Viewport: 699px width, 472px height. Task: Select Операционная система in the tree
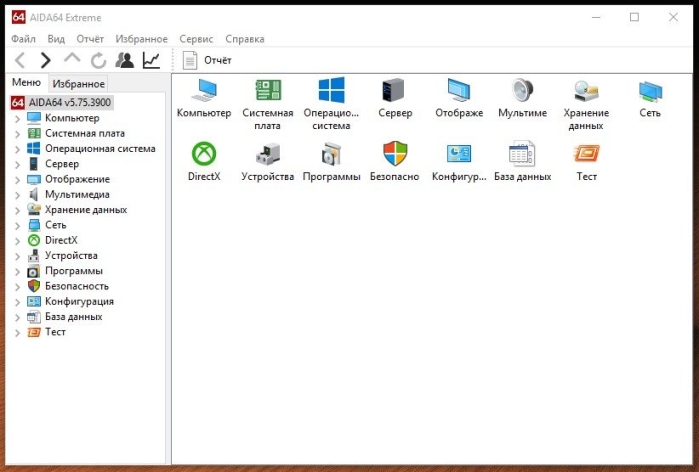pos(100,148)
